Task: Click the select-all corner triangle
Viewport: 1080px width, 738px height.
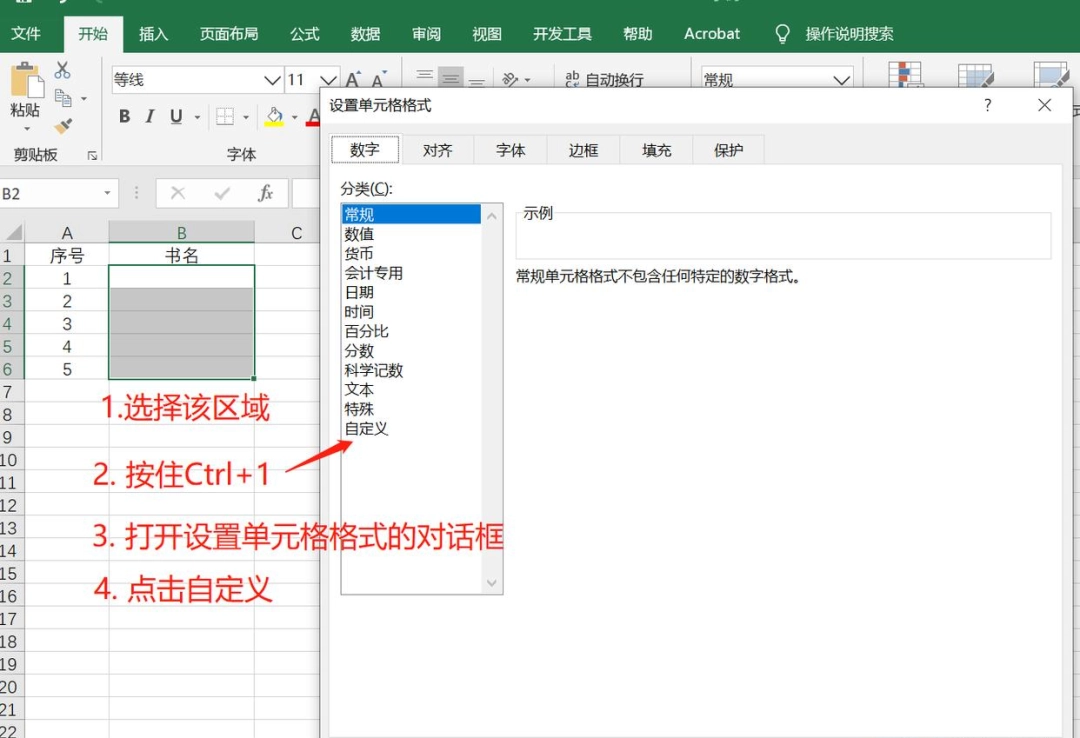Action: coord(12,232)
